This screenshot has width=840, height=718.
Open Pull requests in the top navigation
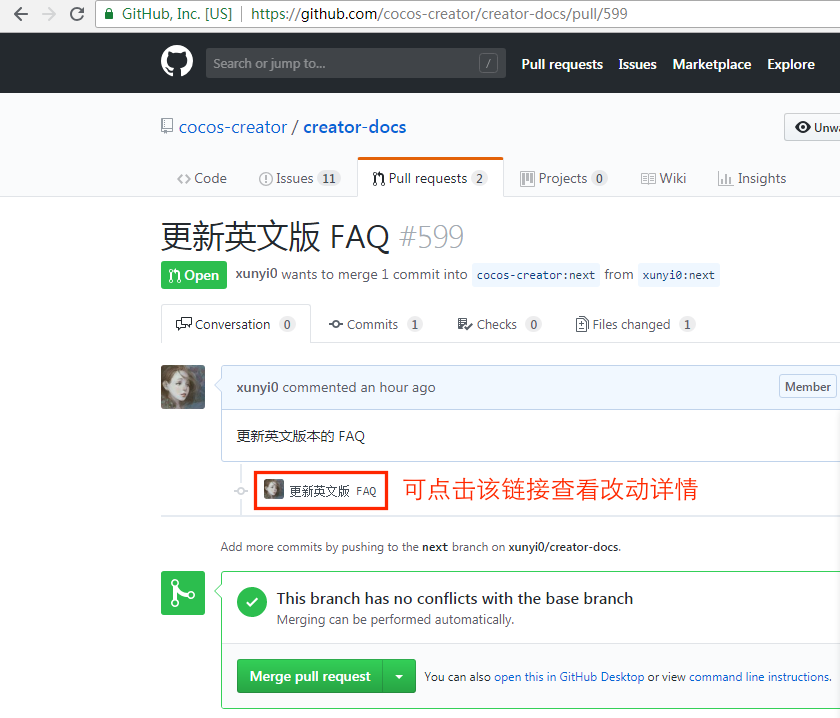point(562,64)
